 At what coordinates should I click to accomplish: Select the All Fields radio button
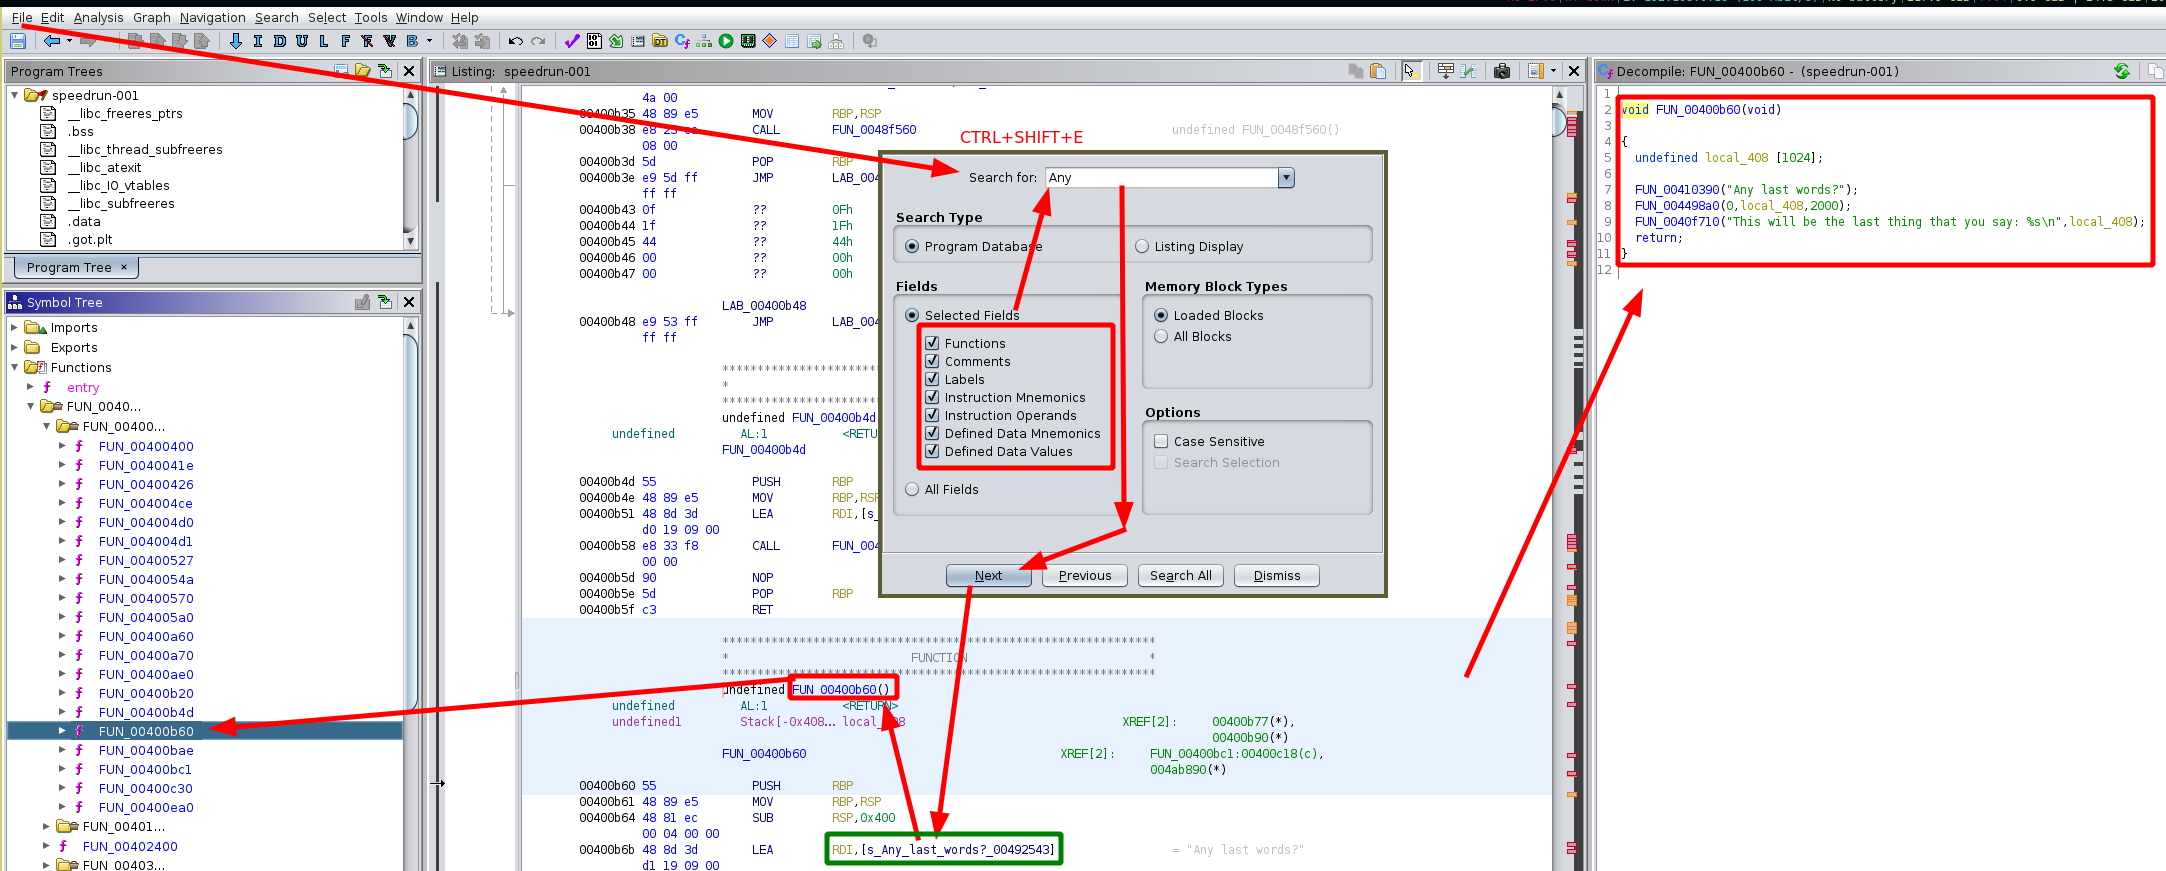point(912,489)
